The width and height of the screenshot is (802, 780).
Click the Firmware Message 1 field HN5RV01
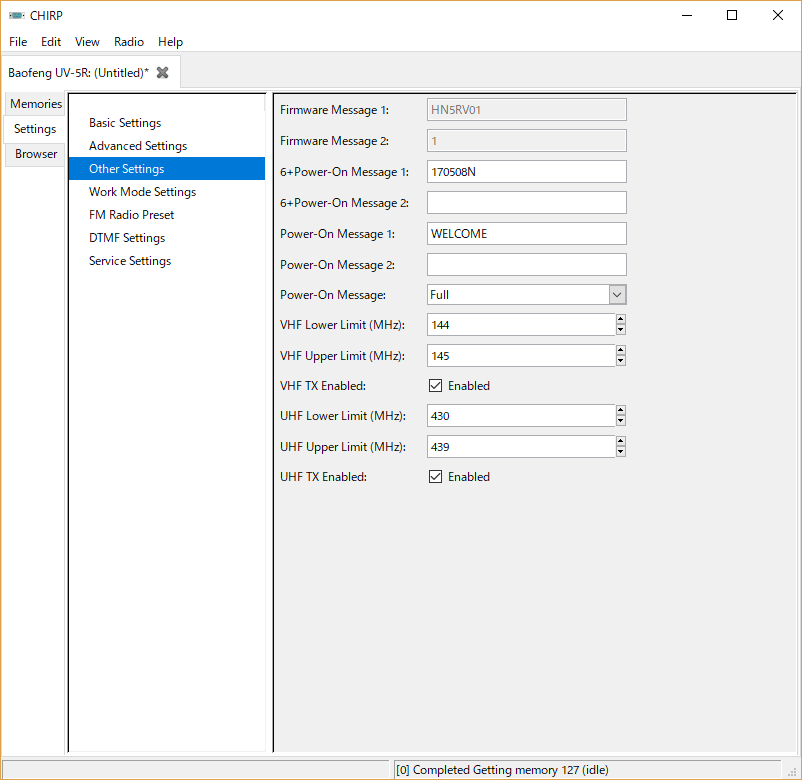click(x=526, y=110)
